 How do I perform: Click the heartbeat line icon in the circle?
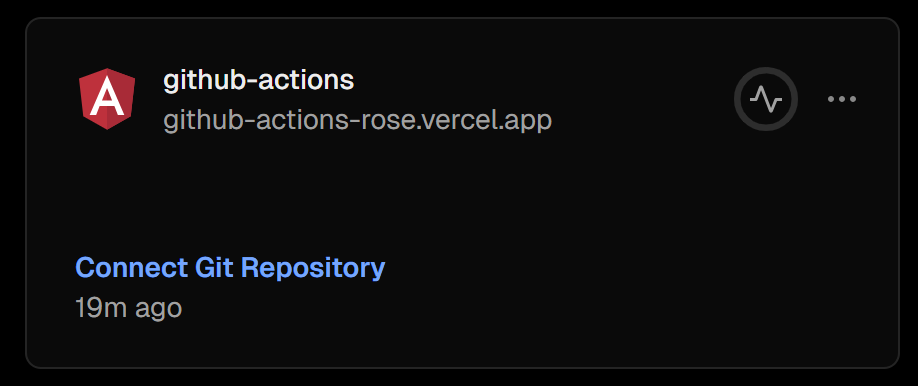(x=766, y=99)
